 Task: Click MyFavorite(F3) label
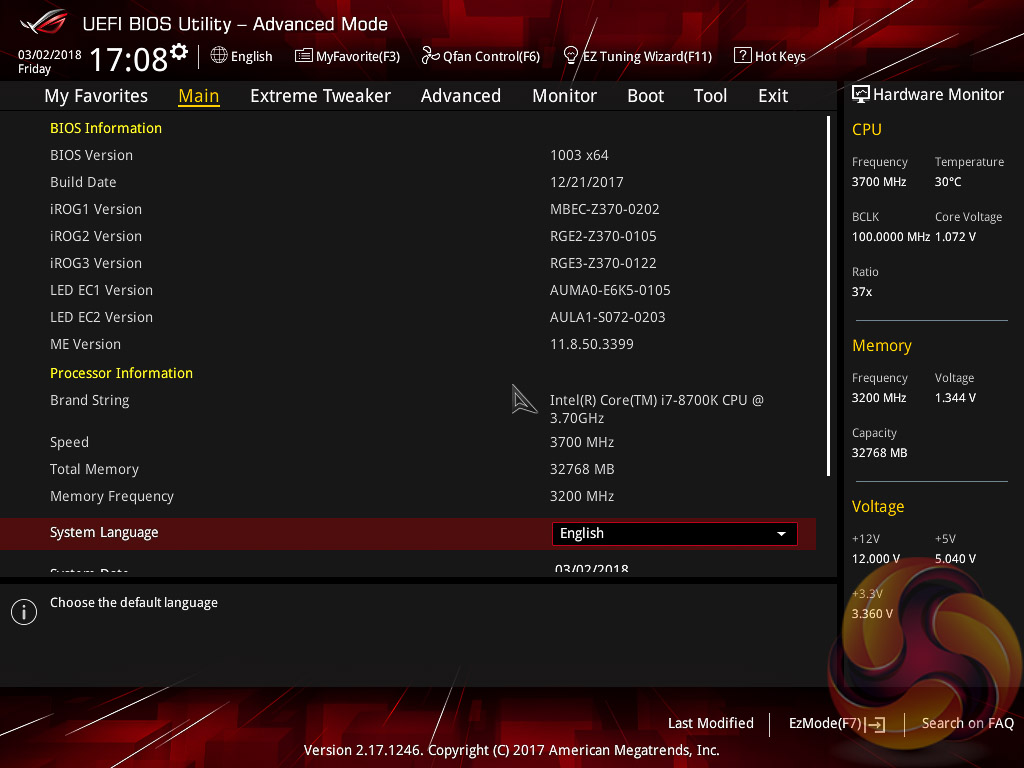(x=358, y=57)
